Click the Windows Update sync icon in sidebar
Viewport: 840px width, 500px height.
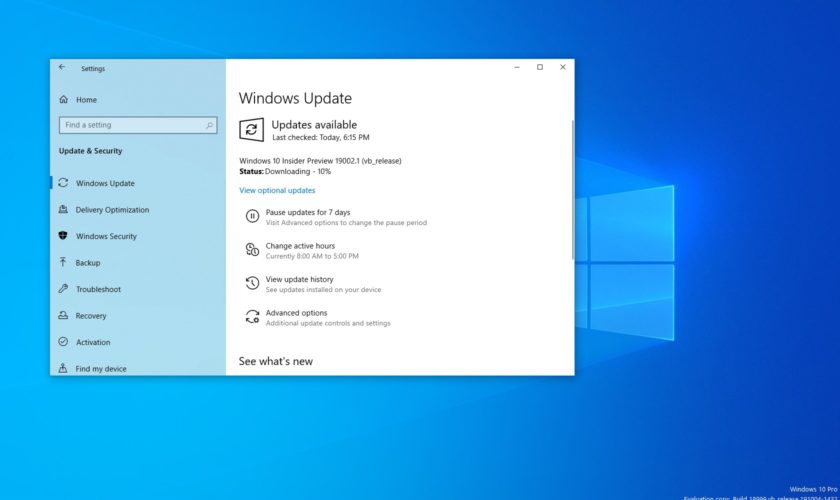pyautogui.click(x=63, y=183)
